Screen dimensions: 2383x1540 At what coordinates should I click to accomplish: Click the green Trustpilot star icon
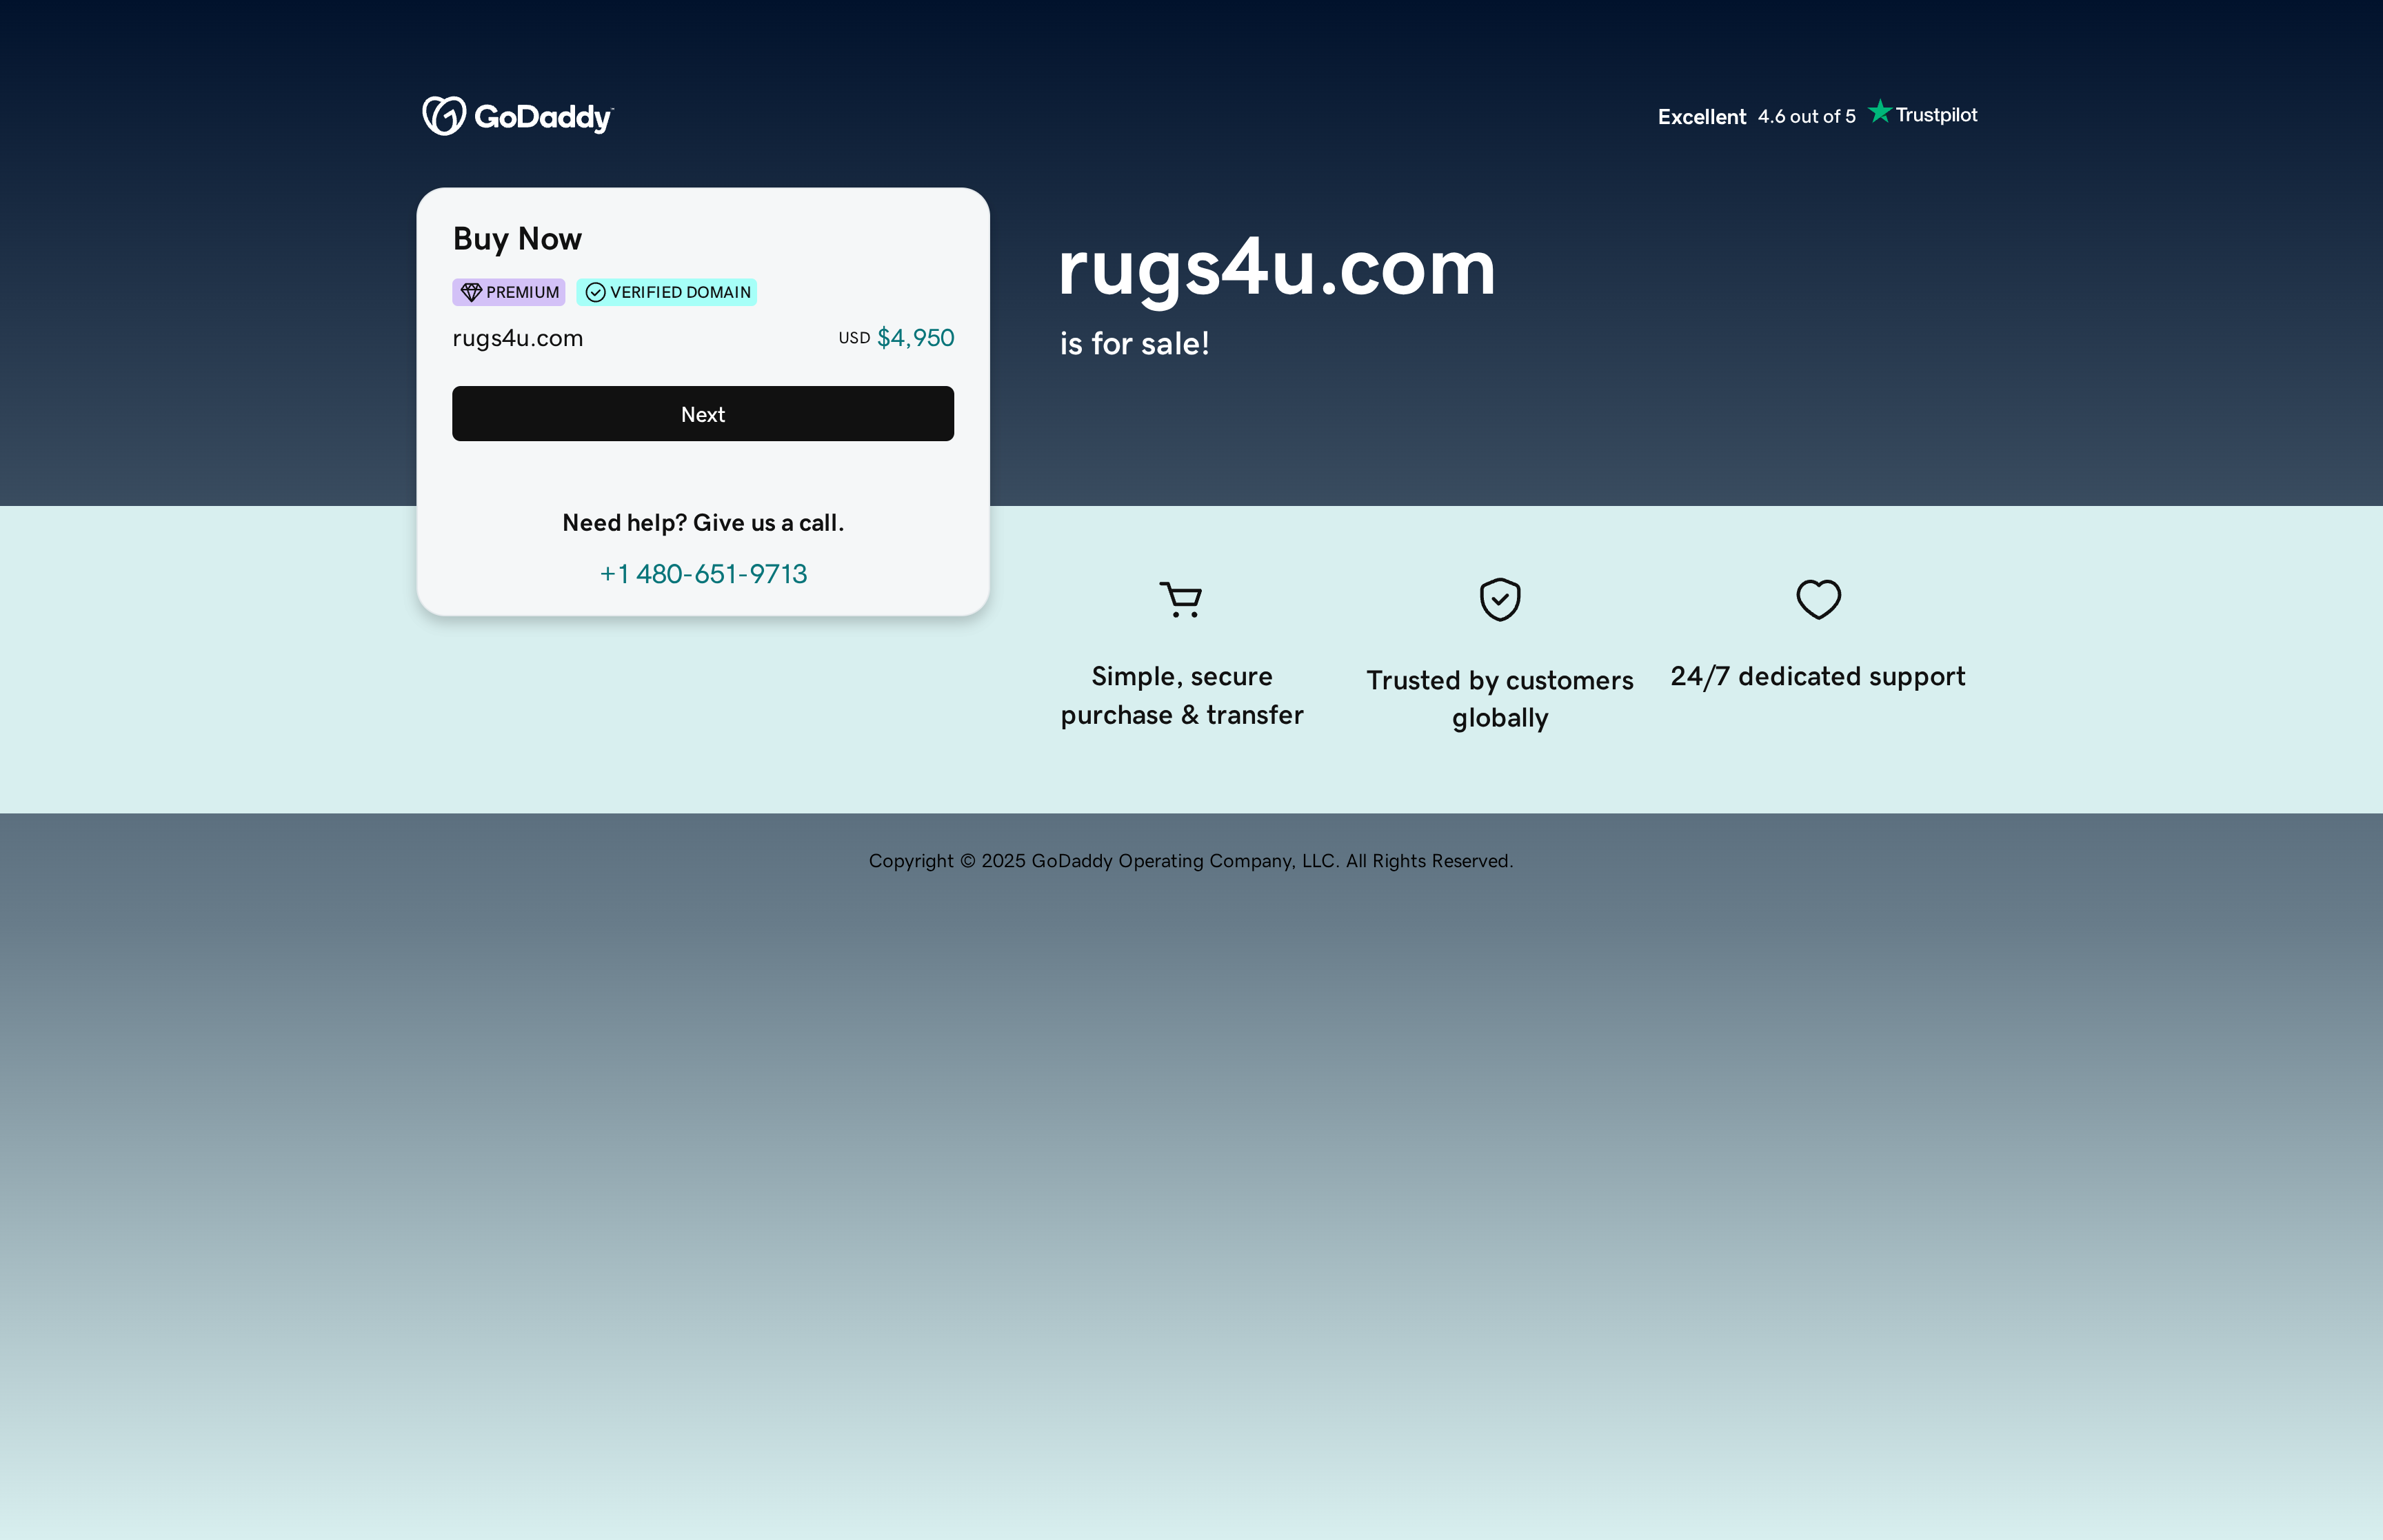(x=1880, y=112)
